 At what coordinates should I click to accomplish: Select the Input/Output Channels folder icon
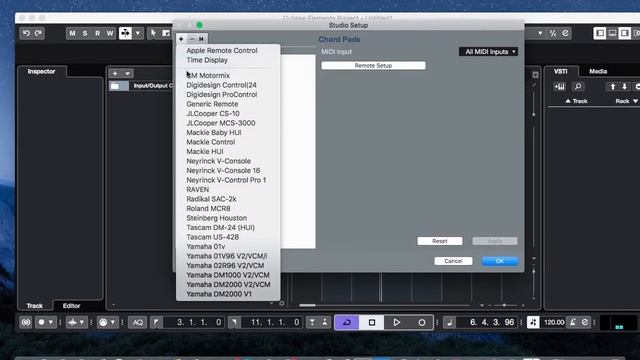coord(116,86)
